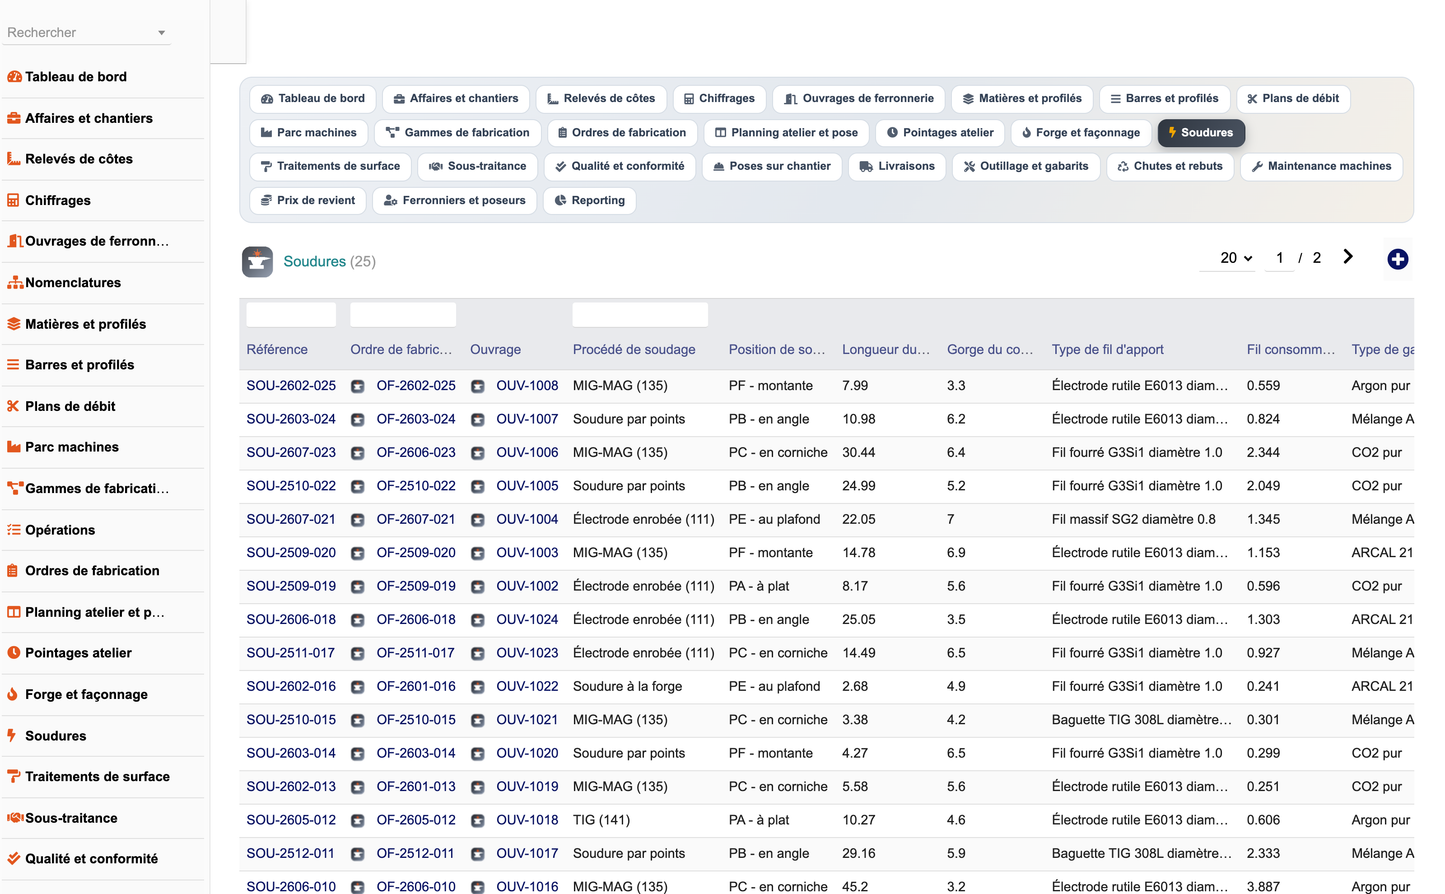Click the Affaires et chantiers sidebar icon
This screenshot has height=894, width=1445.
[x=14, y=118]
